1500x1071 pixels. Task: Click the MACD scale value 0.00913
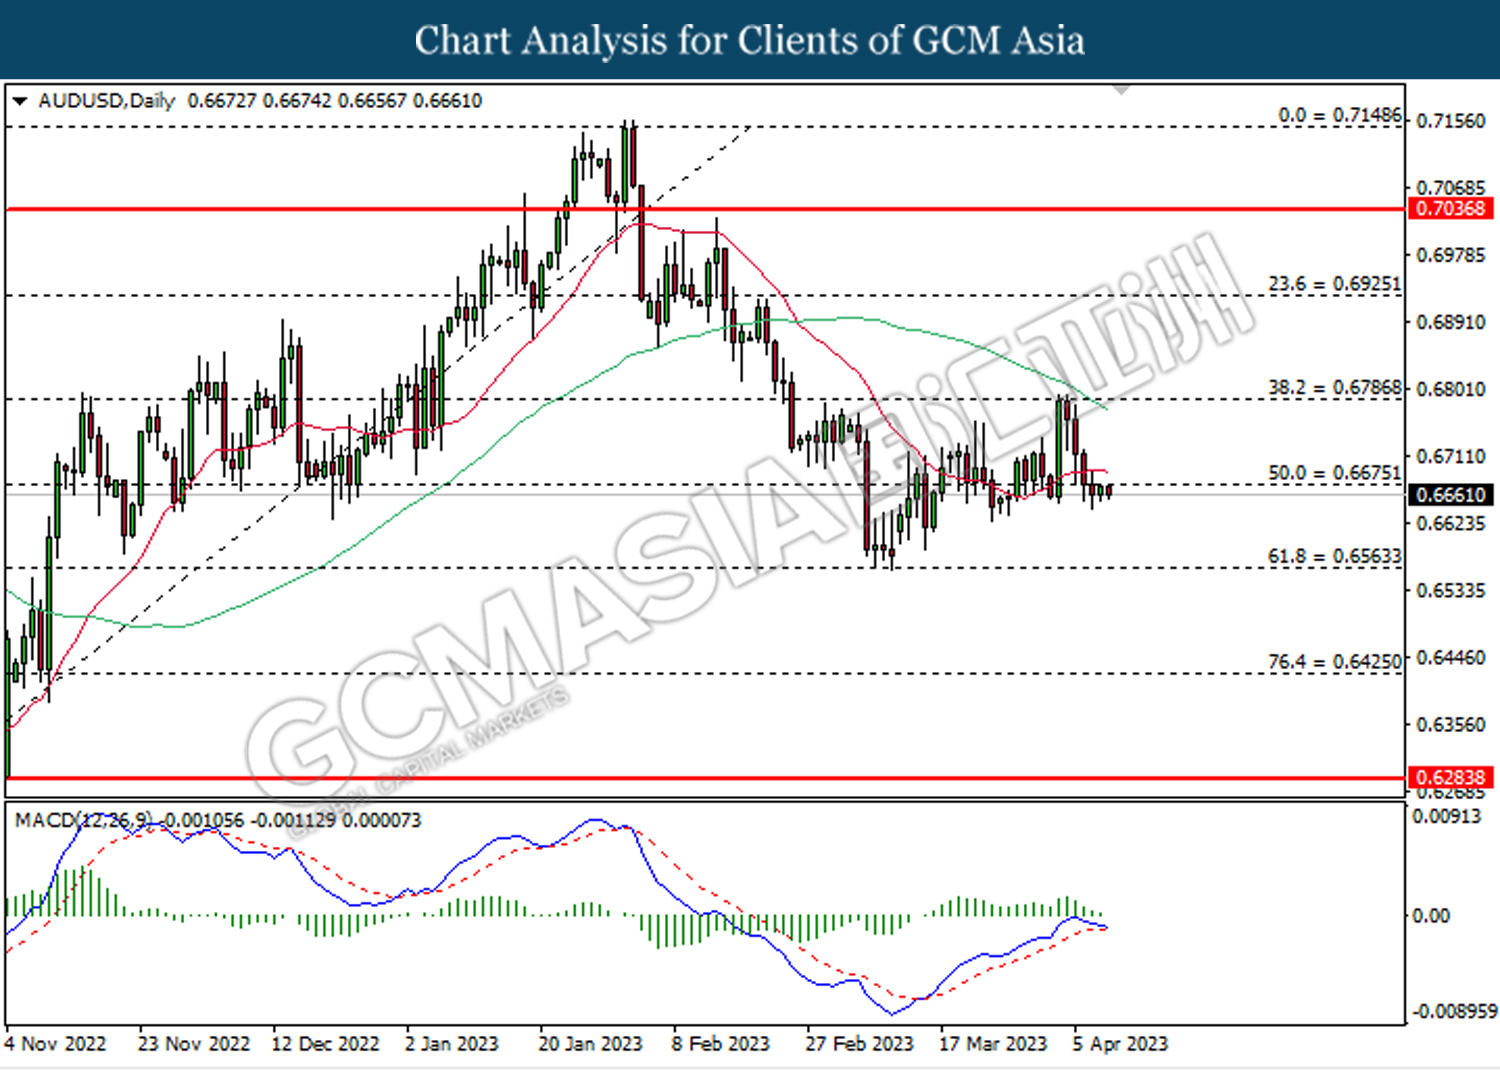click(x=1446, y=816)
